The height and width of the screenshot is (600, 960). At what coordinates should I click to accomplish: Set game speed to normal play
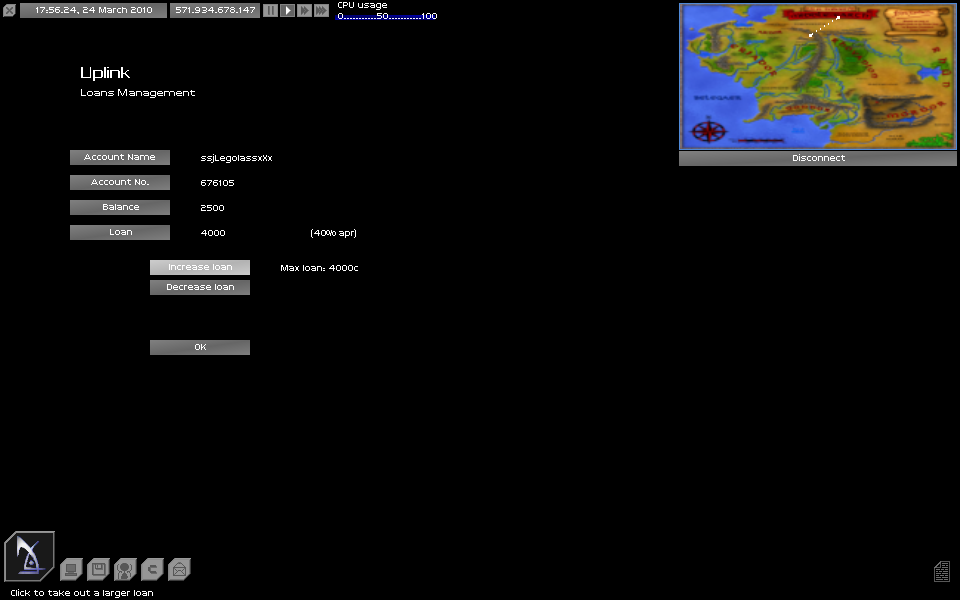[x=287, y=10]
